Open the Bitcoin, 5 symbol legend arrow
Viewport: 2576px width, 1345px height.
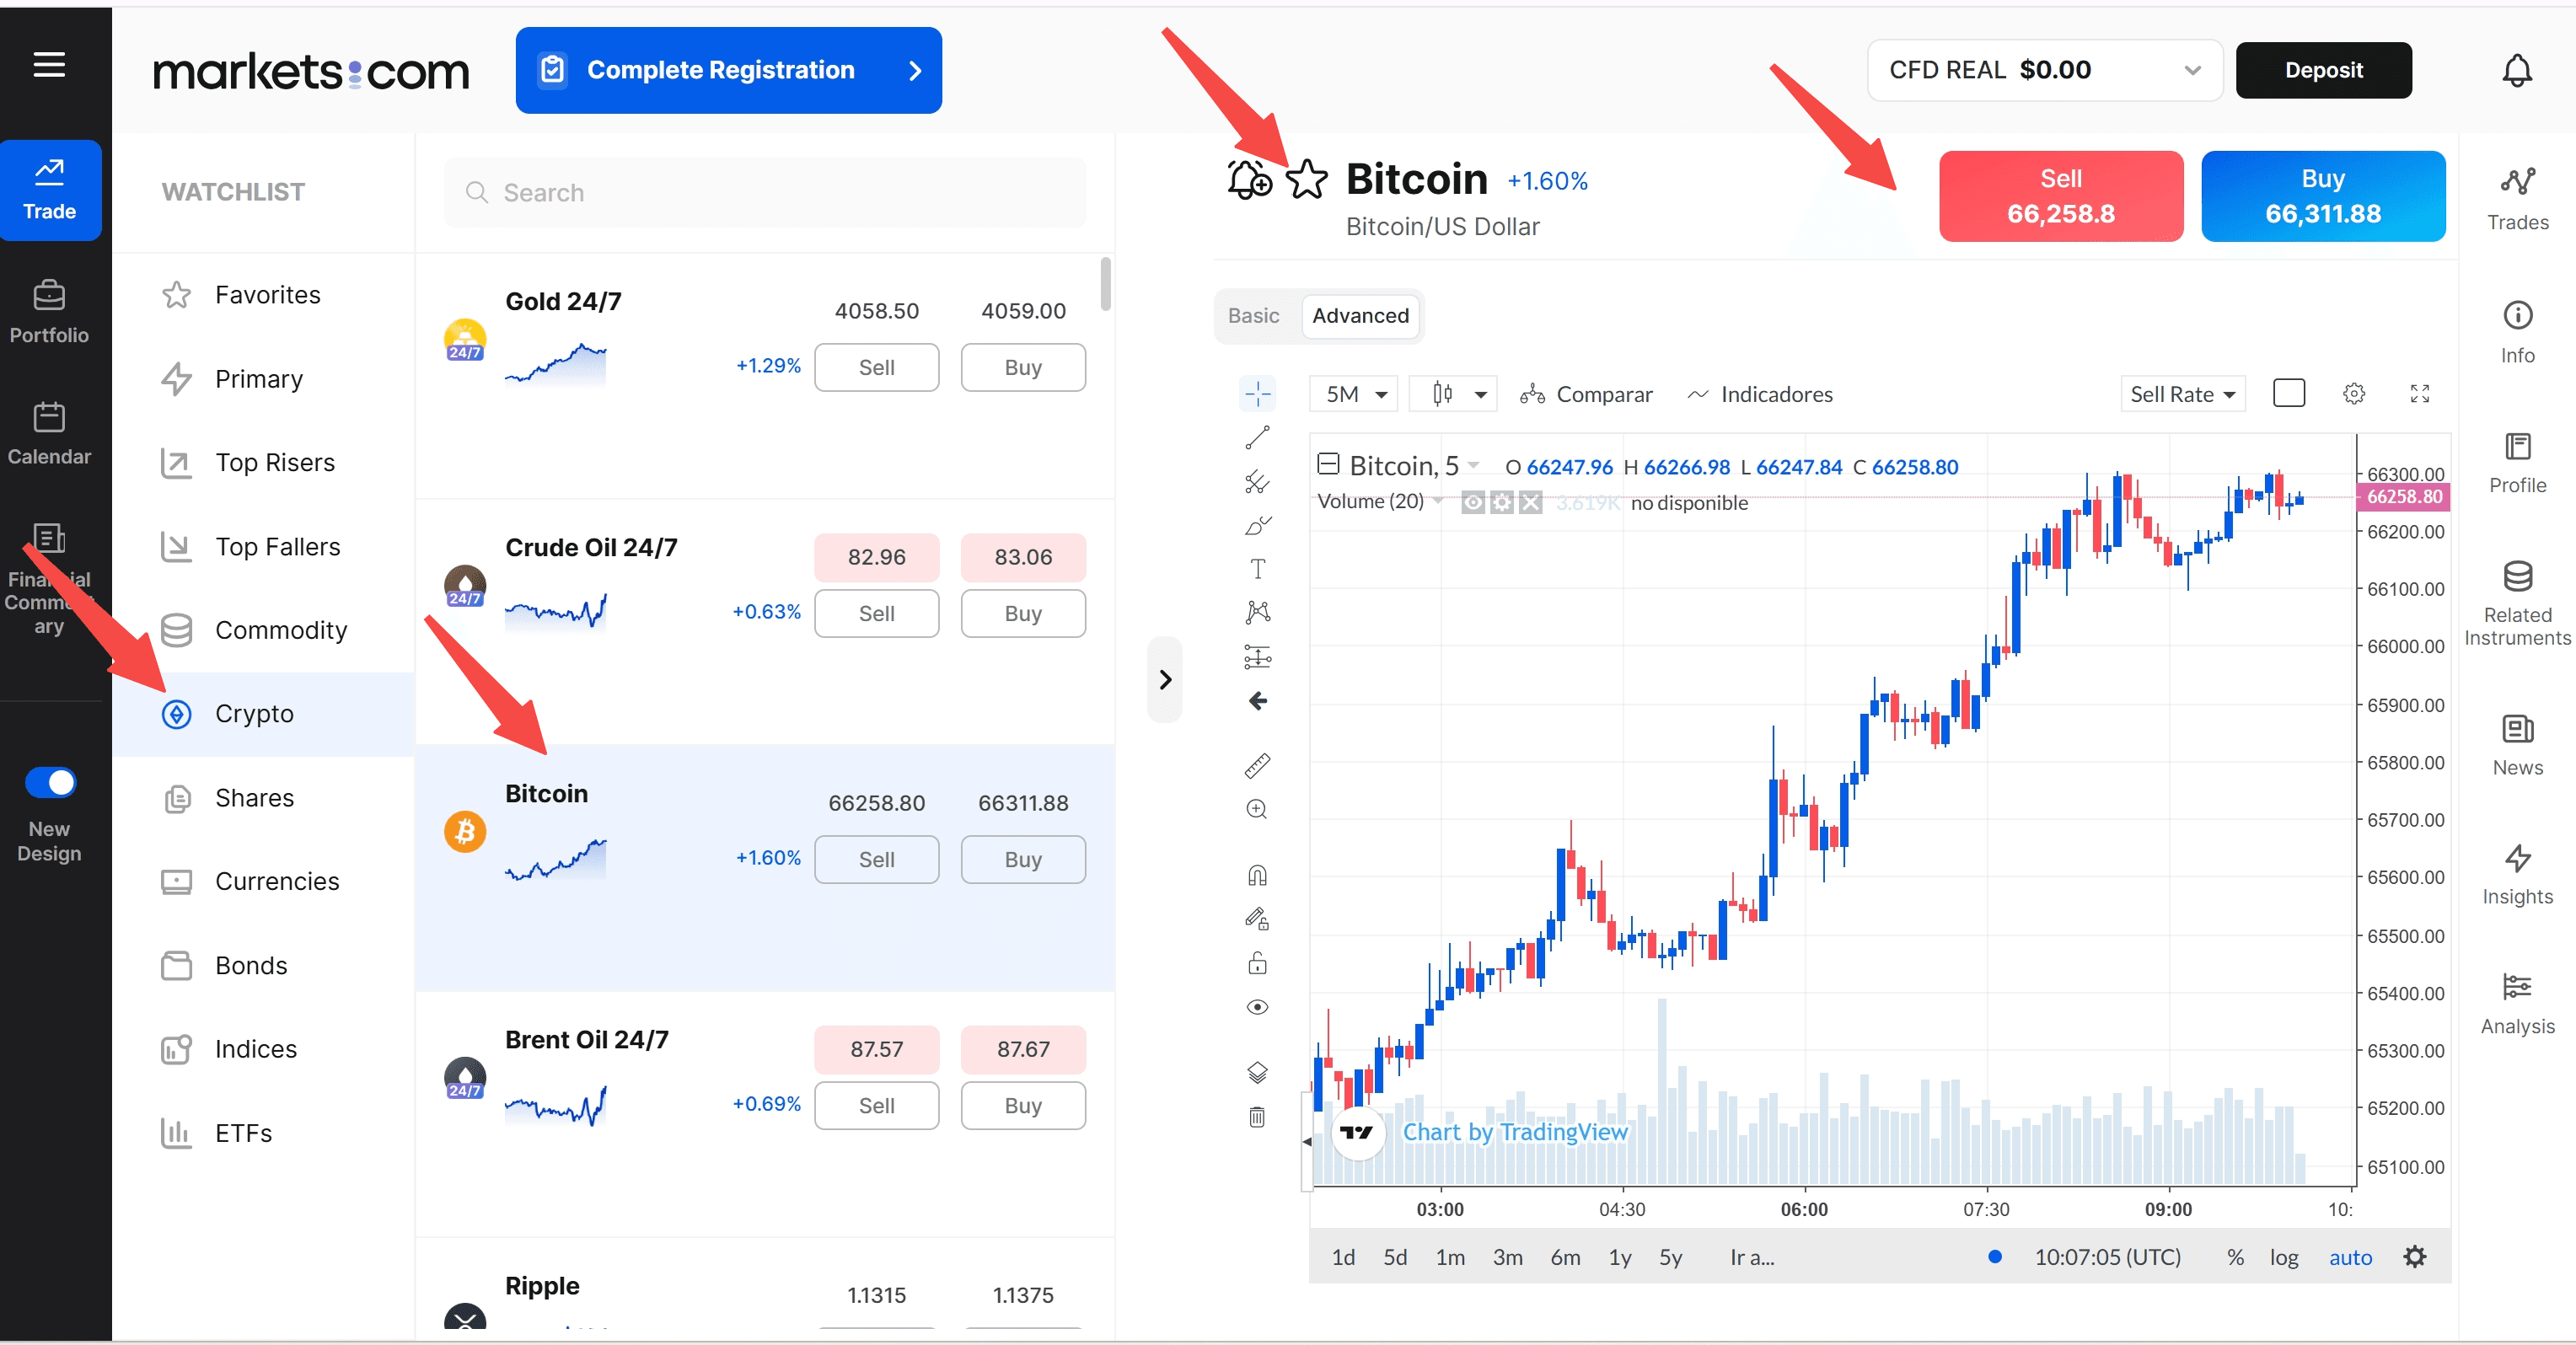1474,465
